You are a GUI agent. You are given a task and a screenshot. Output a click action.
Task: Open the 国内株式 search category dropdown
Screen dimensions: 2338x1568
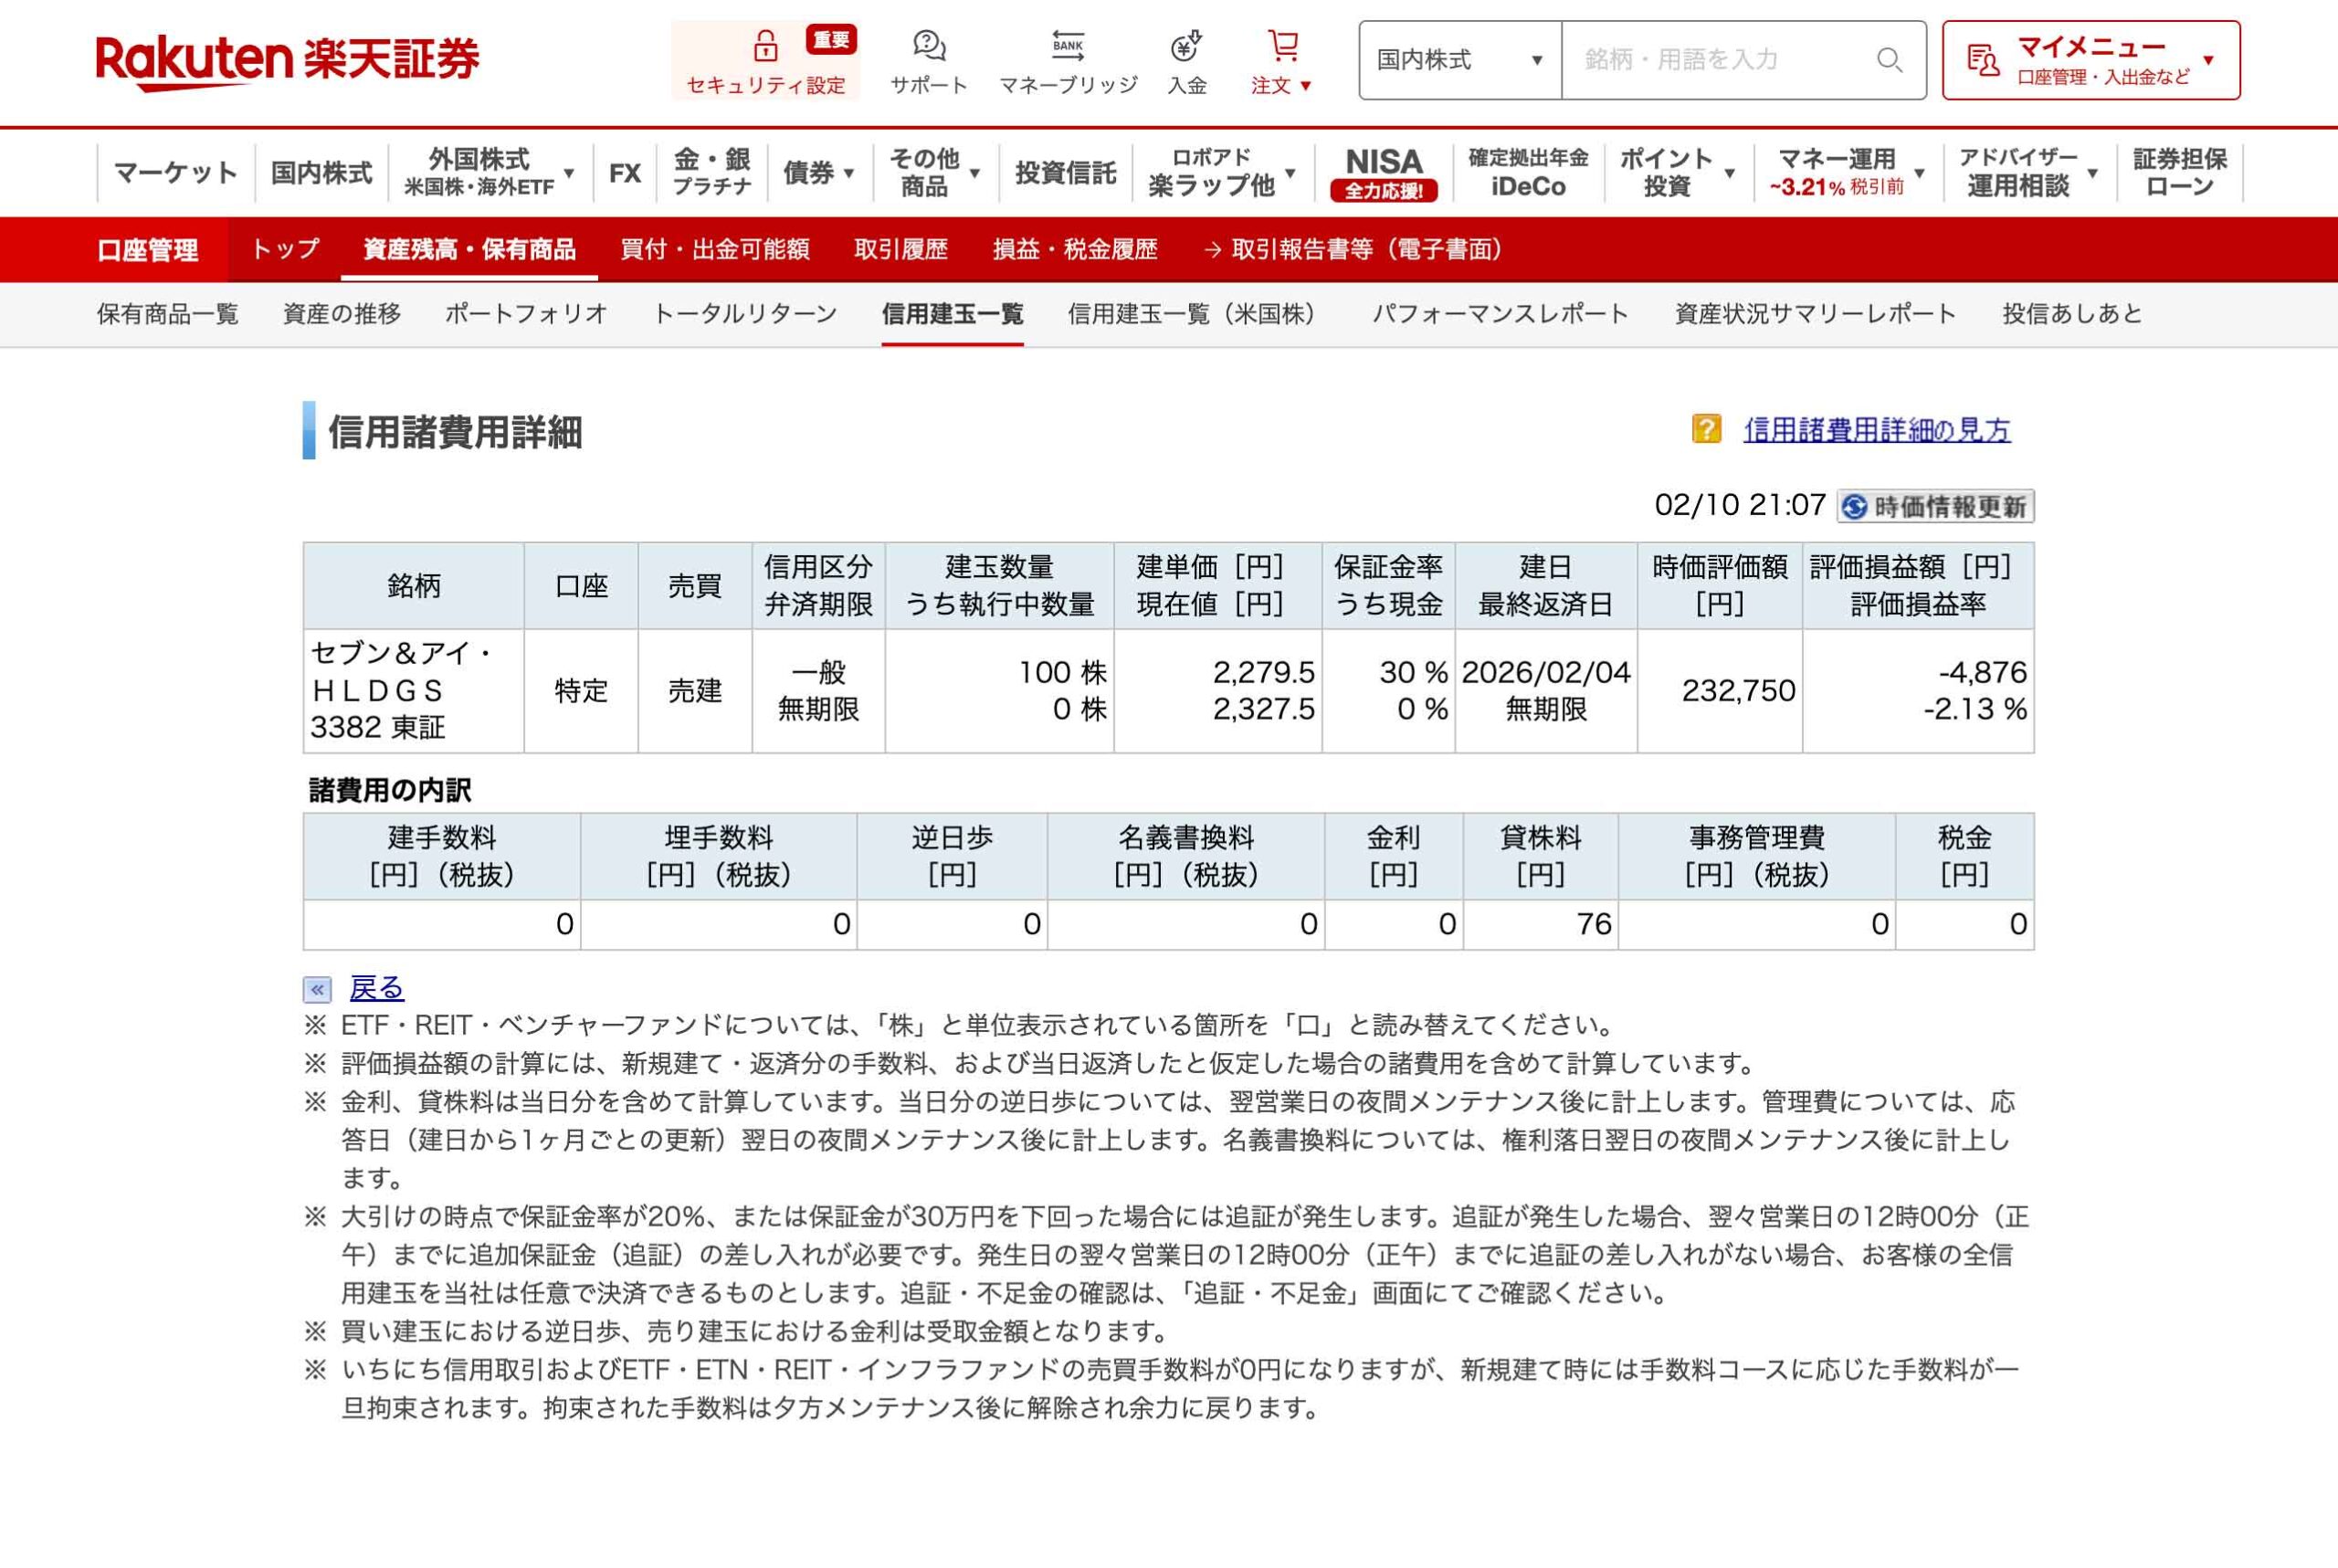1459,60
